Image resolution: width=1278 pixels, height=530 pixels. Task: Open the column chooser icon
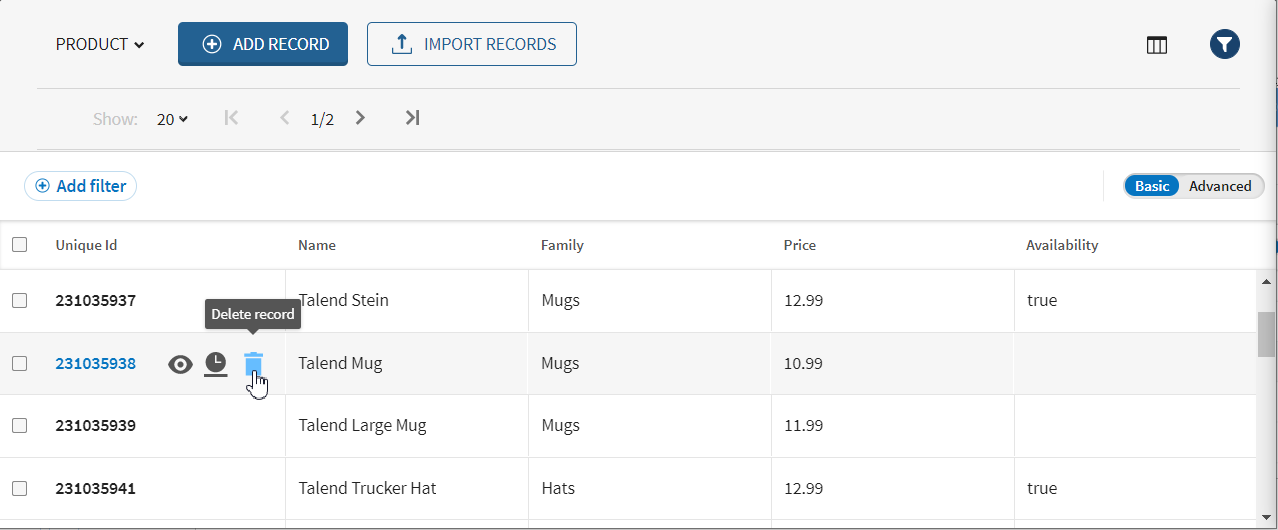click(1157, 45)
